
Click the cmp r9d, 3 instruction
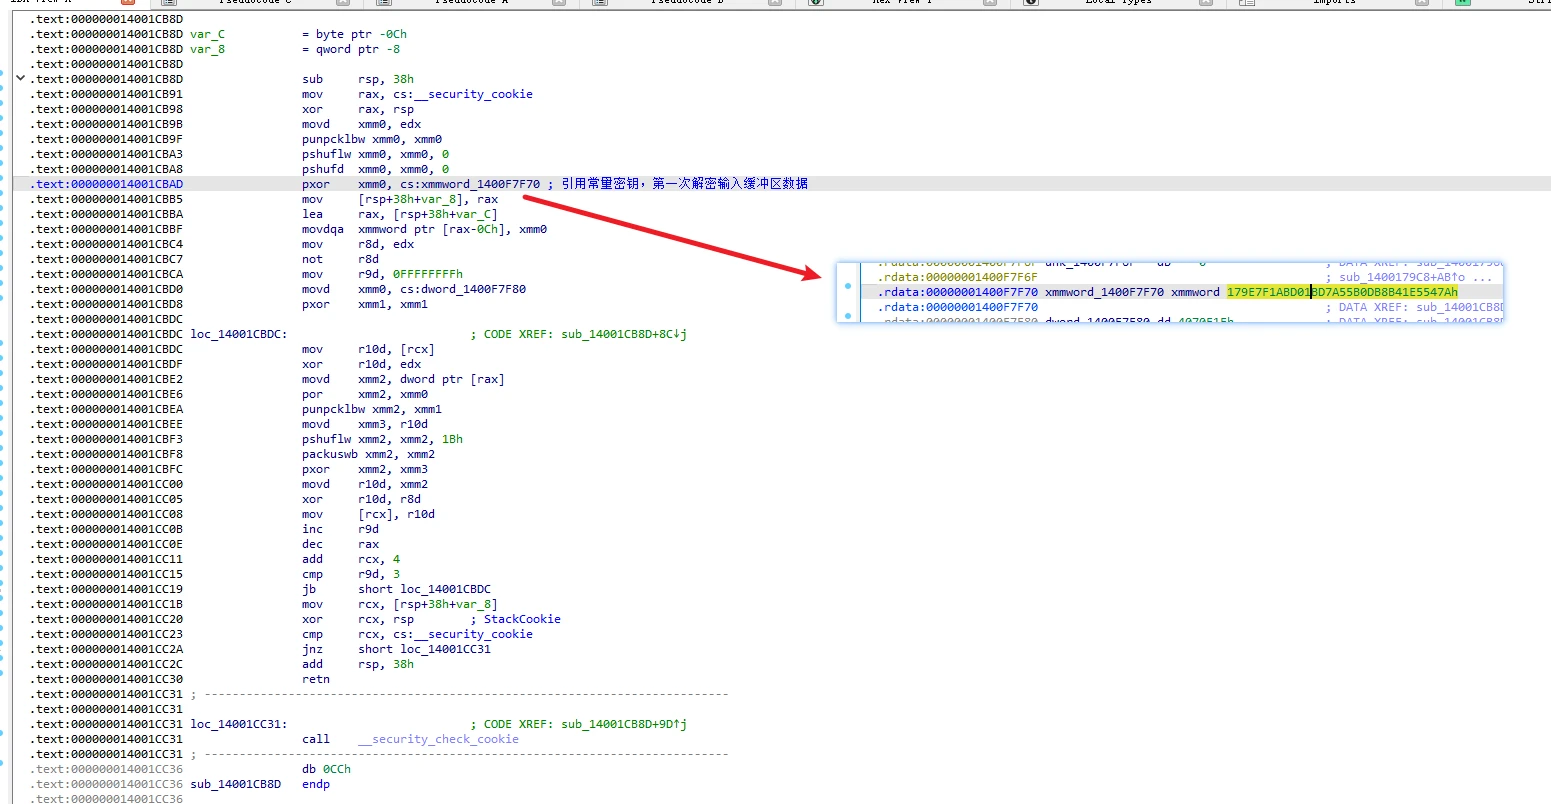pos(351,574)
